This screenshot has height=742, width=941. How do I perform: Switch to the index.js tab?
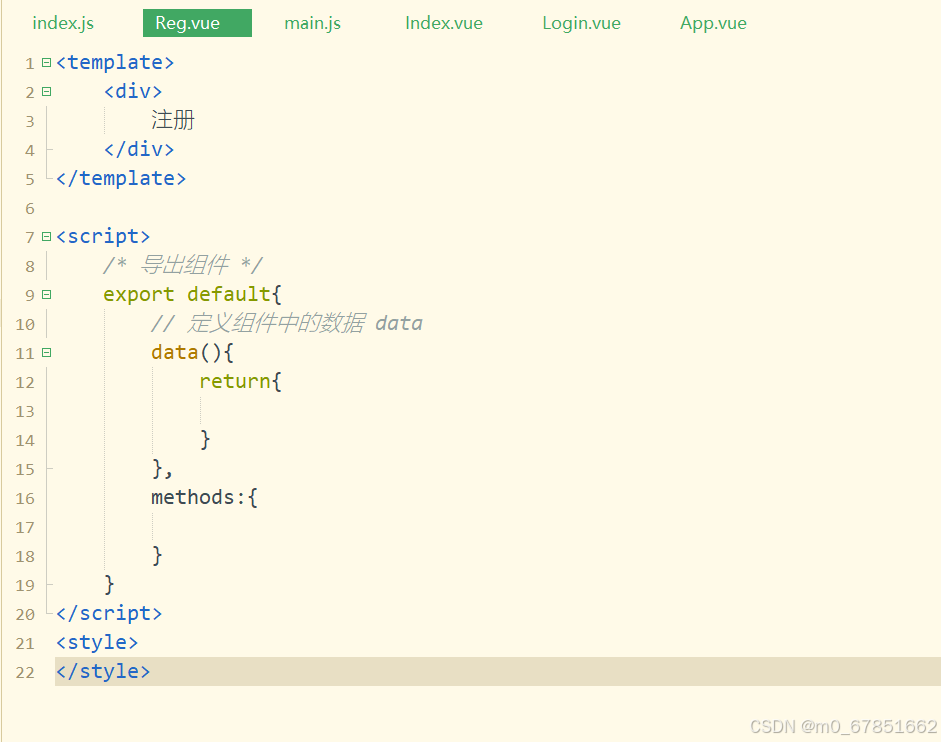click(63, 23)
